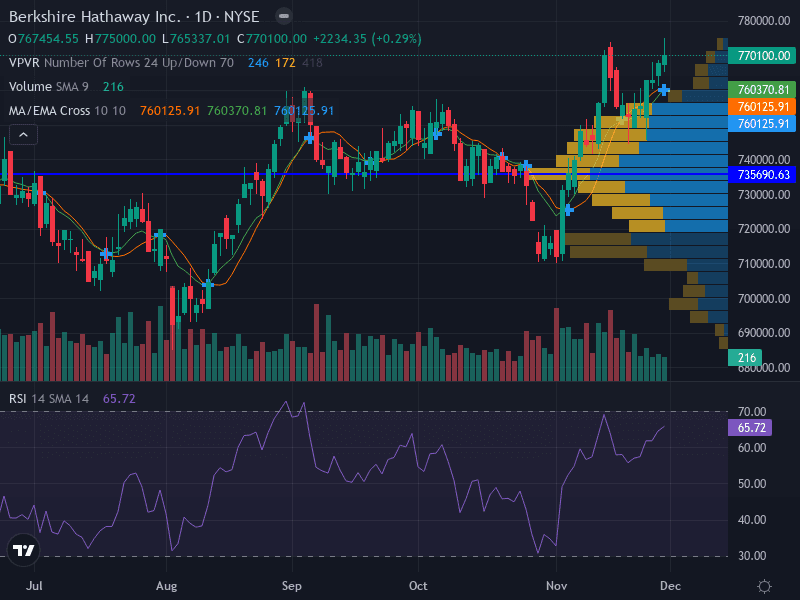This screenshot has width=800, height=600.
Task: Click the RSI 30.00 axis level
Action: tap(752, 556)
